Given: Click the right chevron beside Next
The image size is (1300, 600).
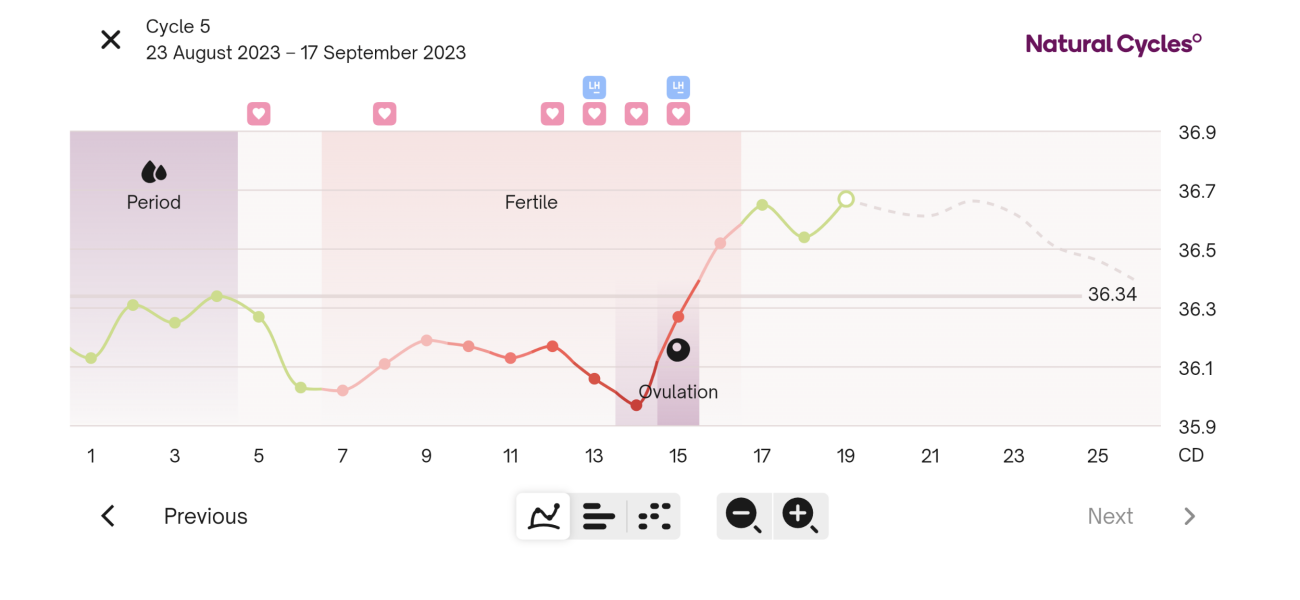Looking at the screenshot, I should [1189, 516].
